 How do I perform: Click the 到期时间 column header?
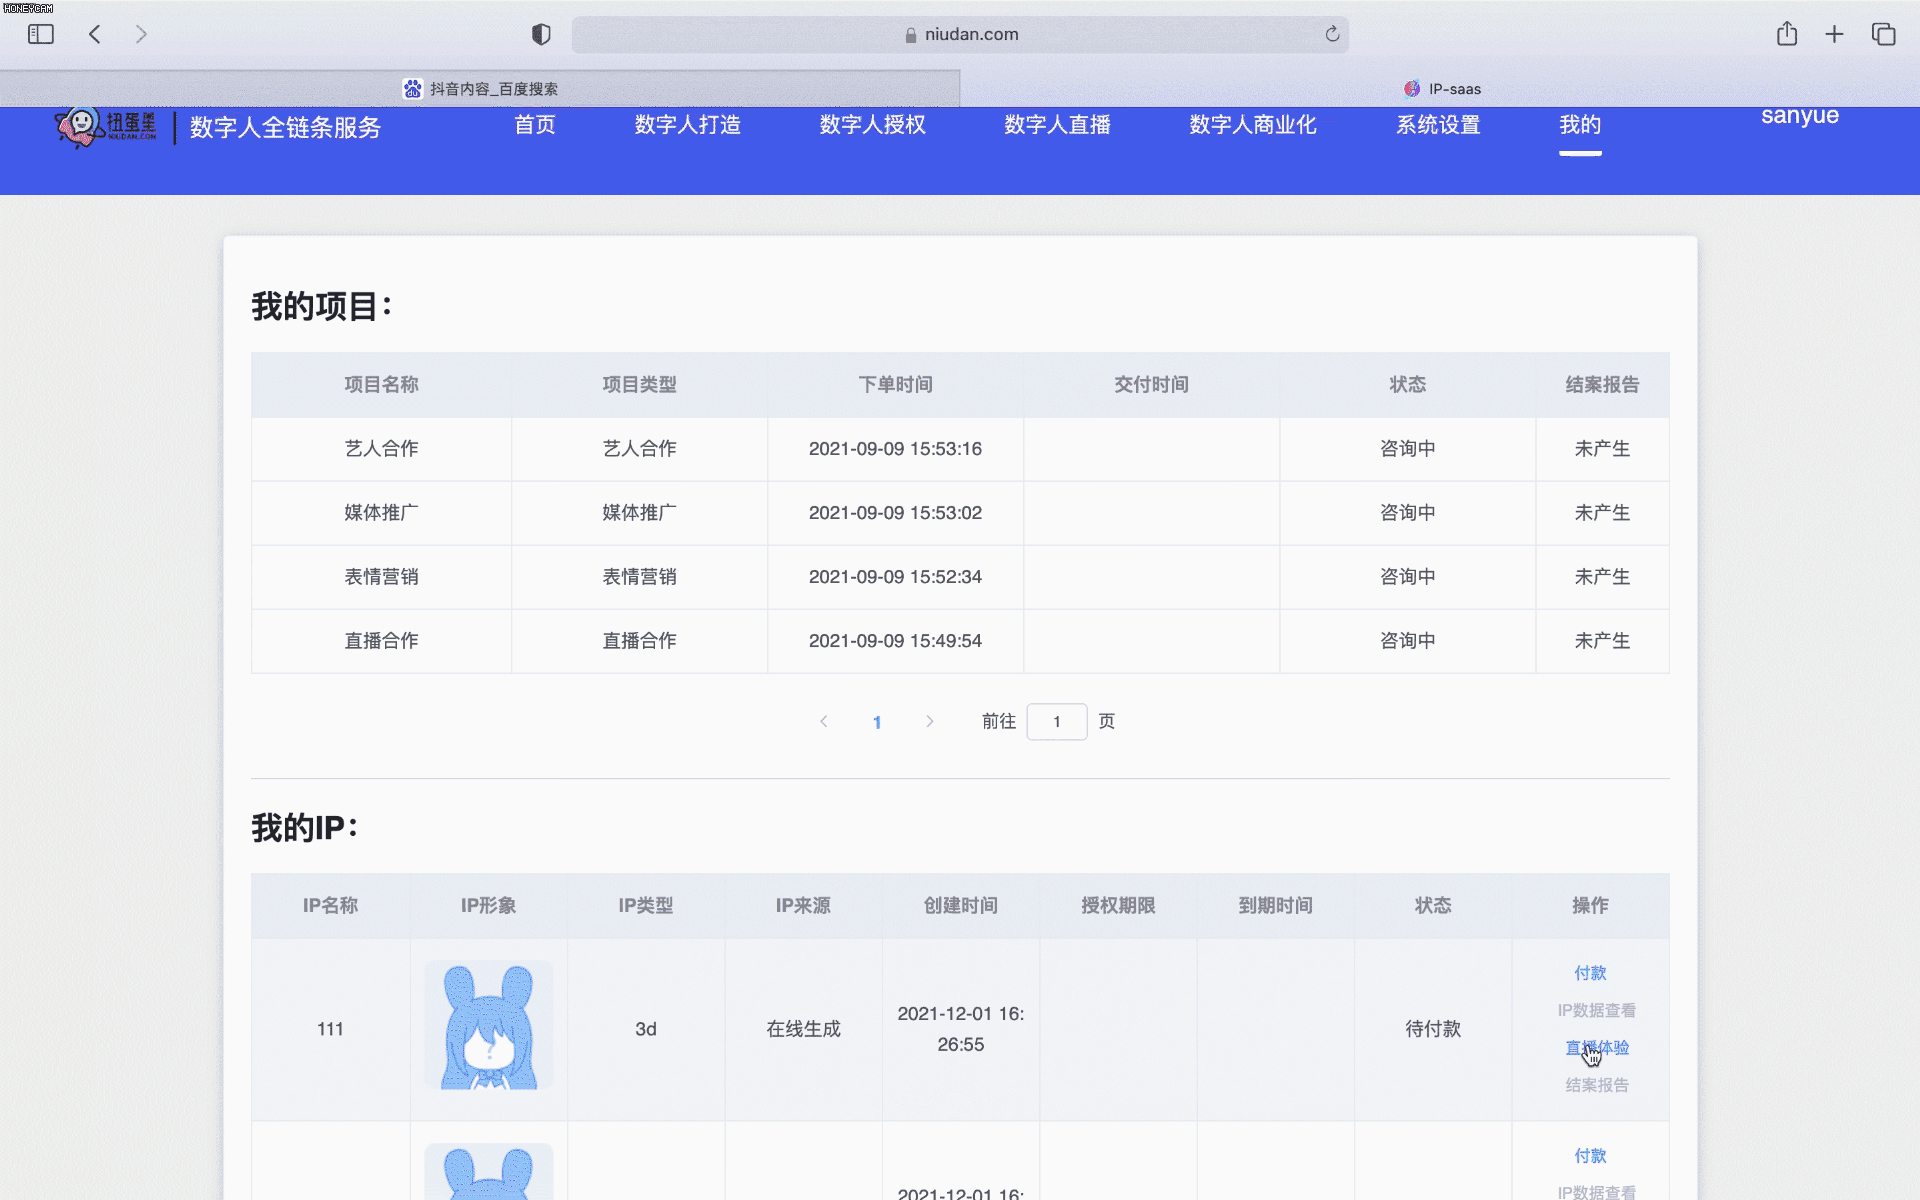tap(1275, 906)
